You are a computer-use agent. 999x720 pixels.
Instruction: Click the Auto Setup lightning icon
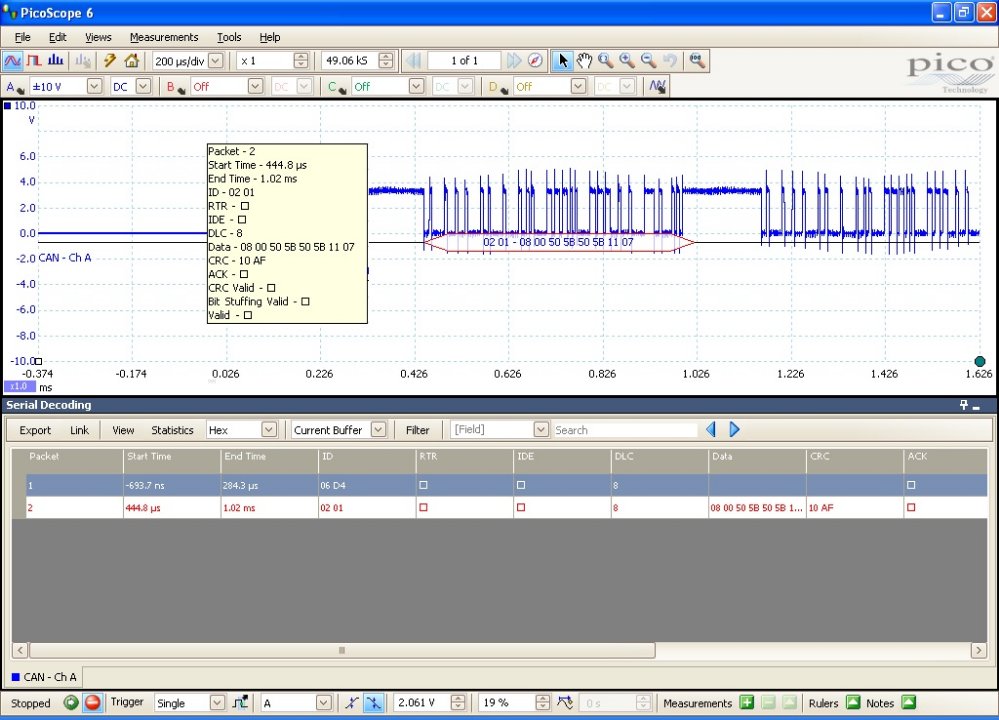pyautogui.click(x=110, y=61)
